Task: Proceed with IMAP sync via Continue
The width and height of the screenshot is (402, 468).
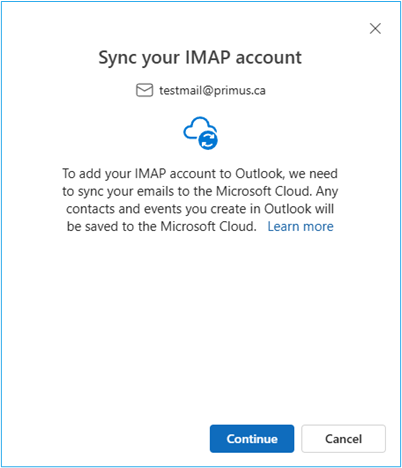Action: pos(252,439)
